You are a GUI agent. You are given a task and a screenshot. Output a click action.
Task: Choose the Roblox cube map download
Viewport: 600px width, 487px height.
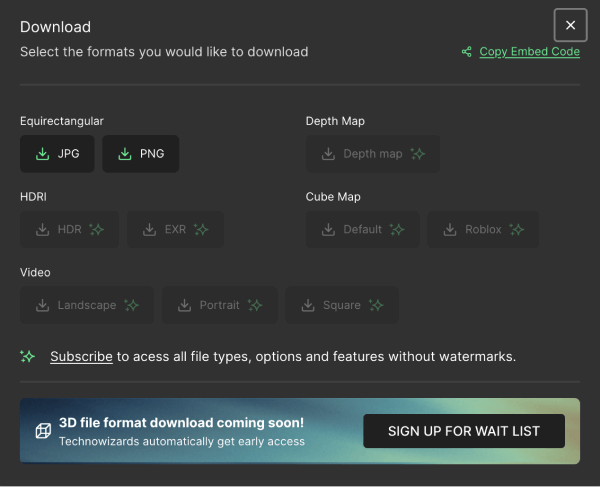coord(483,229)
